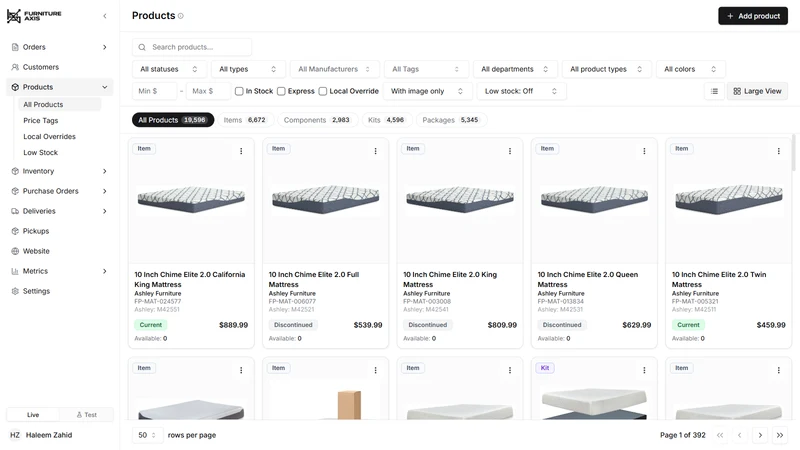Go to the next page

pyautogui.click(x=760, y=435)
